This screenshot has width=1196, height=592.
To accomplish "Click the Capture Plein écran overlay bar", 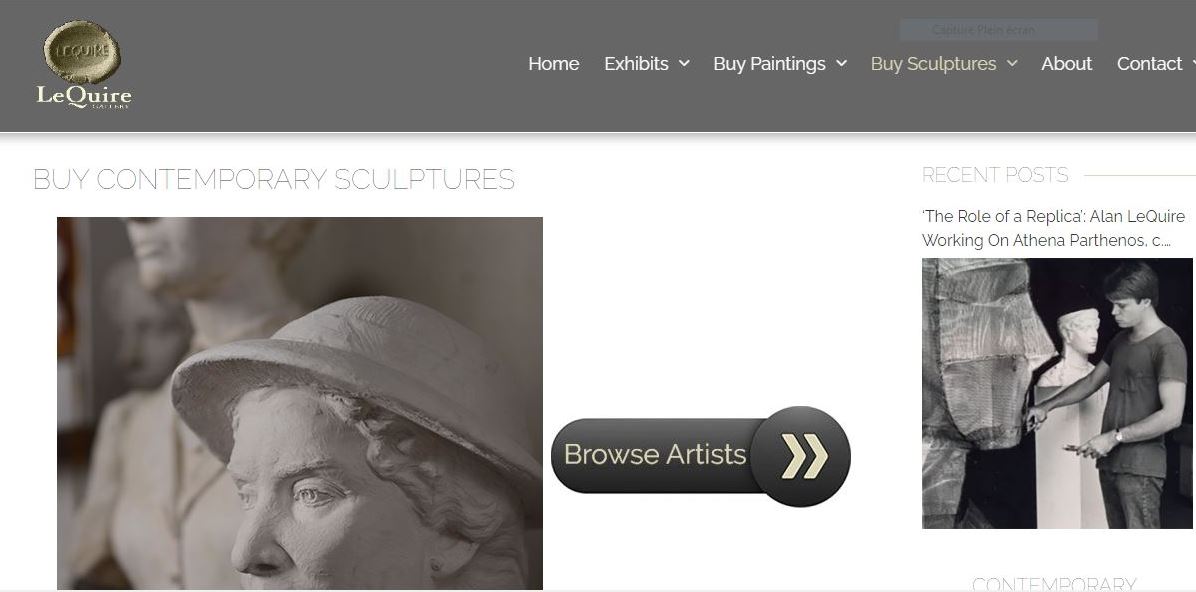I will (x=998, y=30).
